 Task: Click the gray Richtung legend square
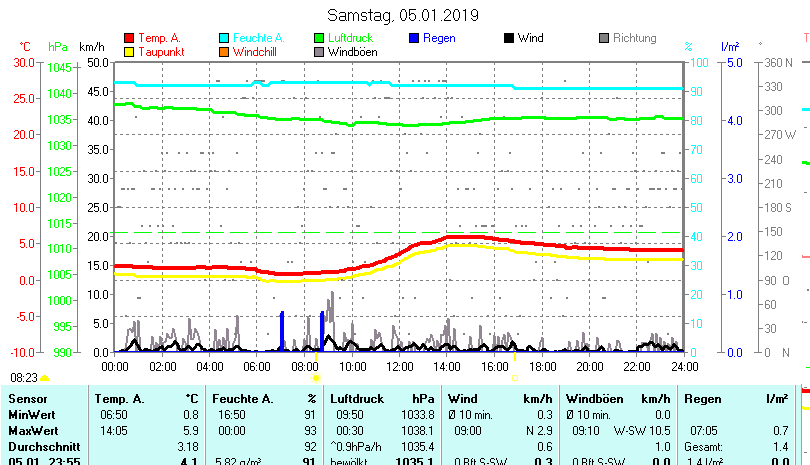604,38
